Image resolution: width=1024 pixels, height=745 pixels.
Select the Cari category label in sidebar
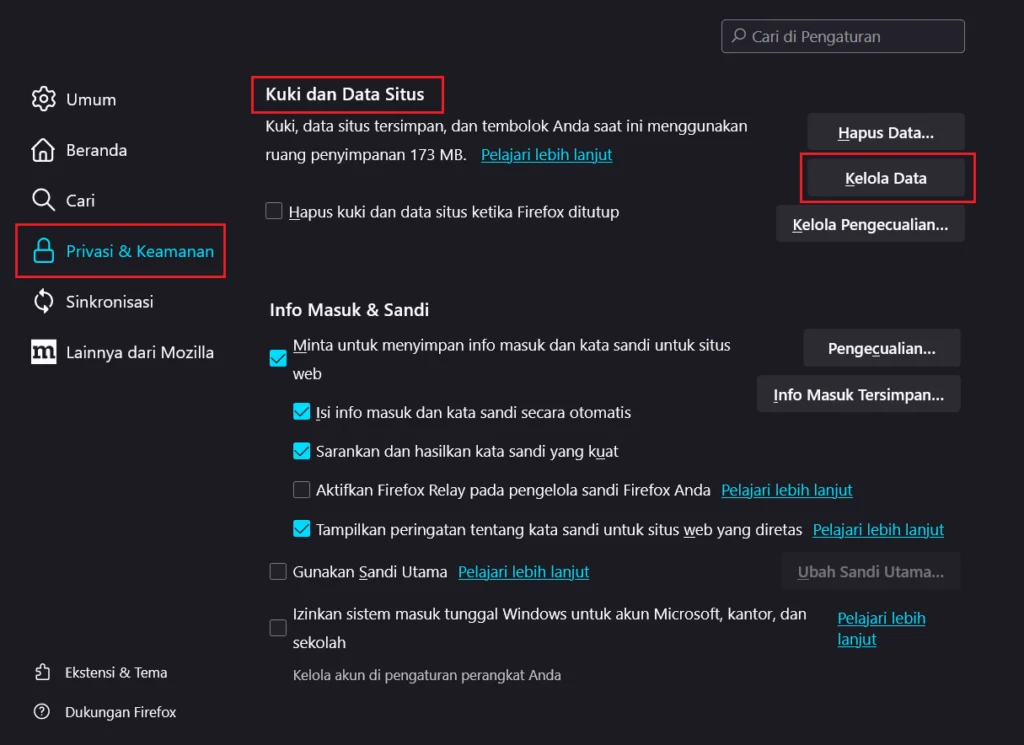point(80,200)
